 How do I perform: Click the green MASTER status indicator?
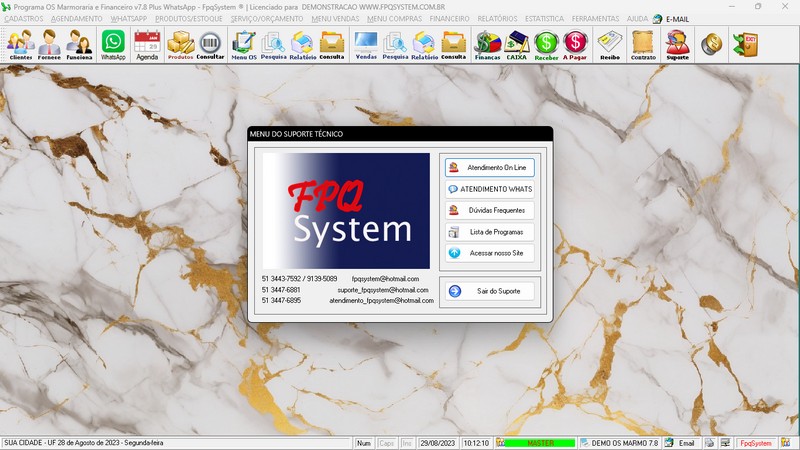540,443
